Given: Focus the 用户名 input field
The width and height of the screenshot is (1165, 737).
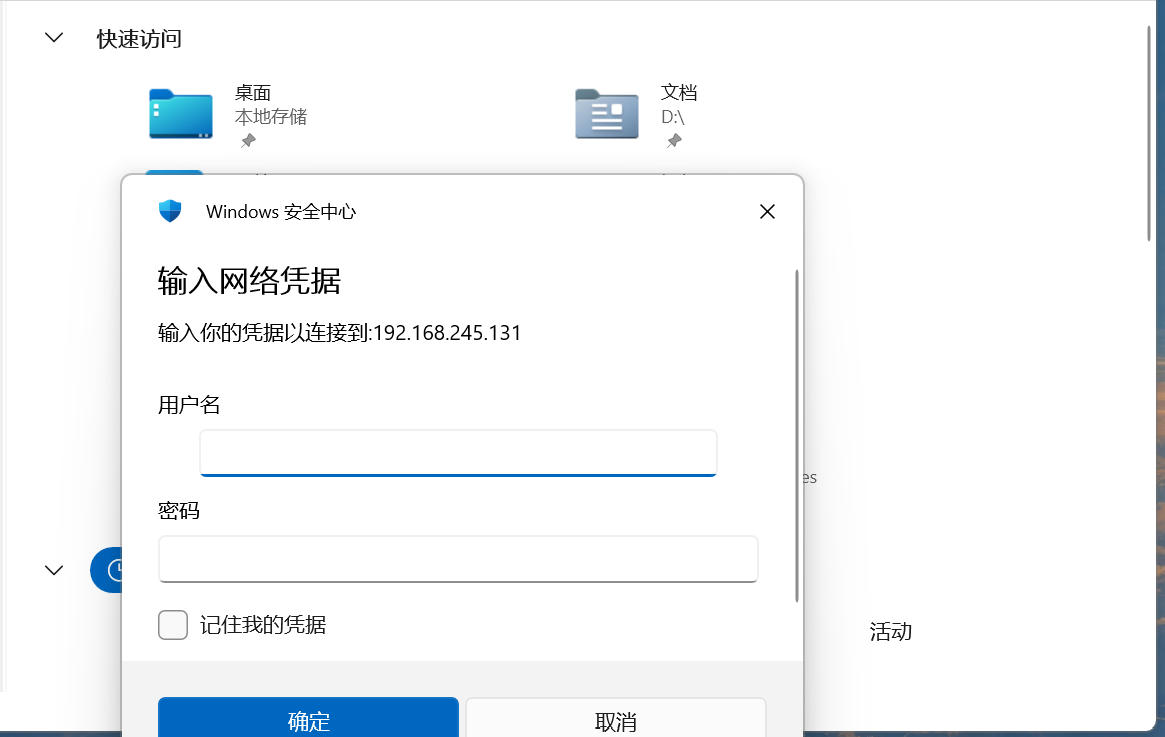Looking at the screenshot, I should coord(458,453).
